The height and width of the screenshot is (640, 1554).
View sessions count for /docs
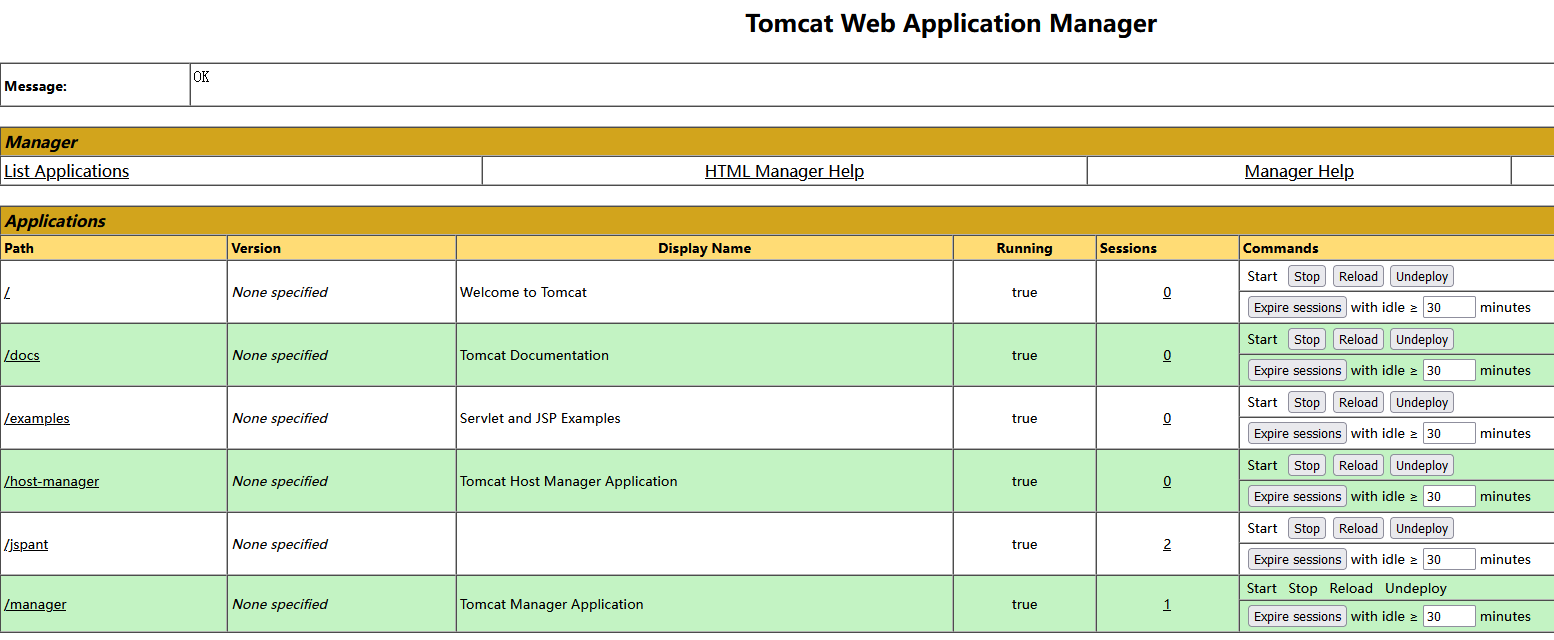(x=1167, y=355)
